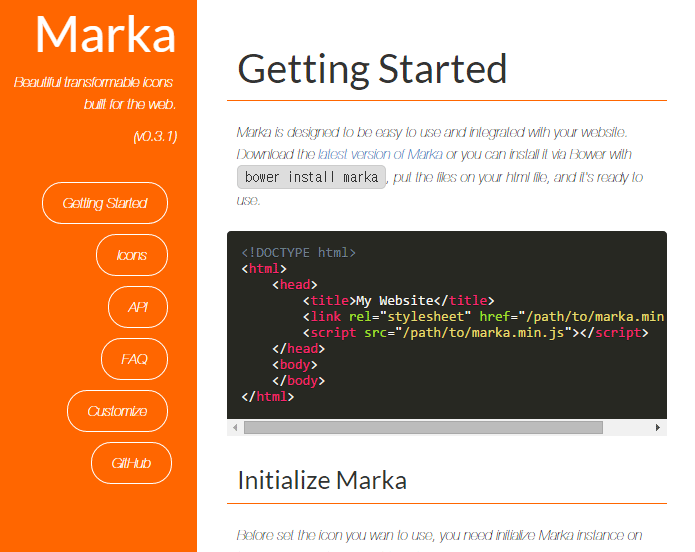Click the "Getting Started" page heading

[x=372, y=69]
